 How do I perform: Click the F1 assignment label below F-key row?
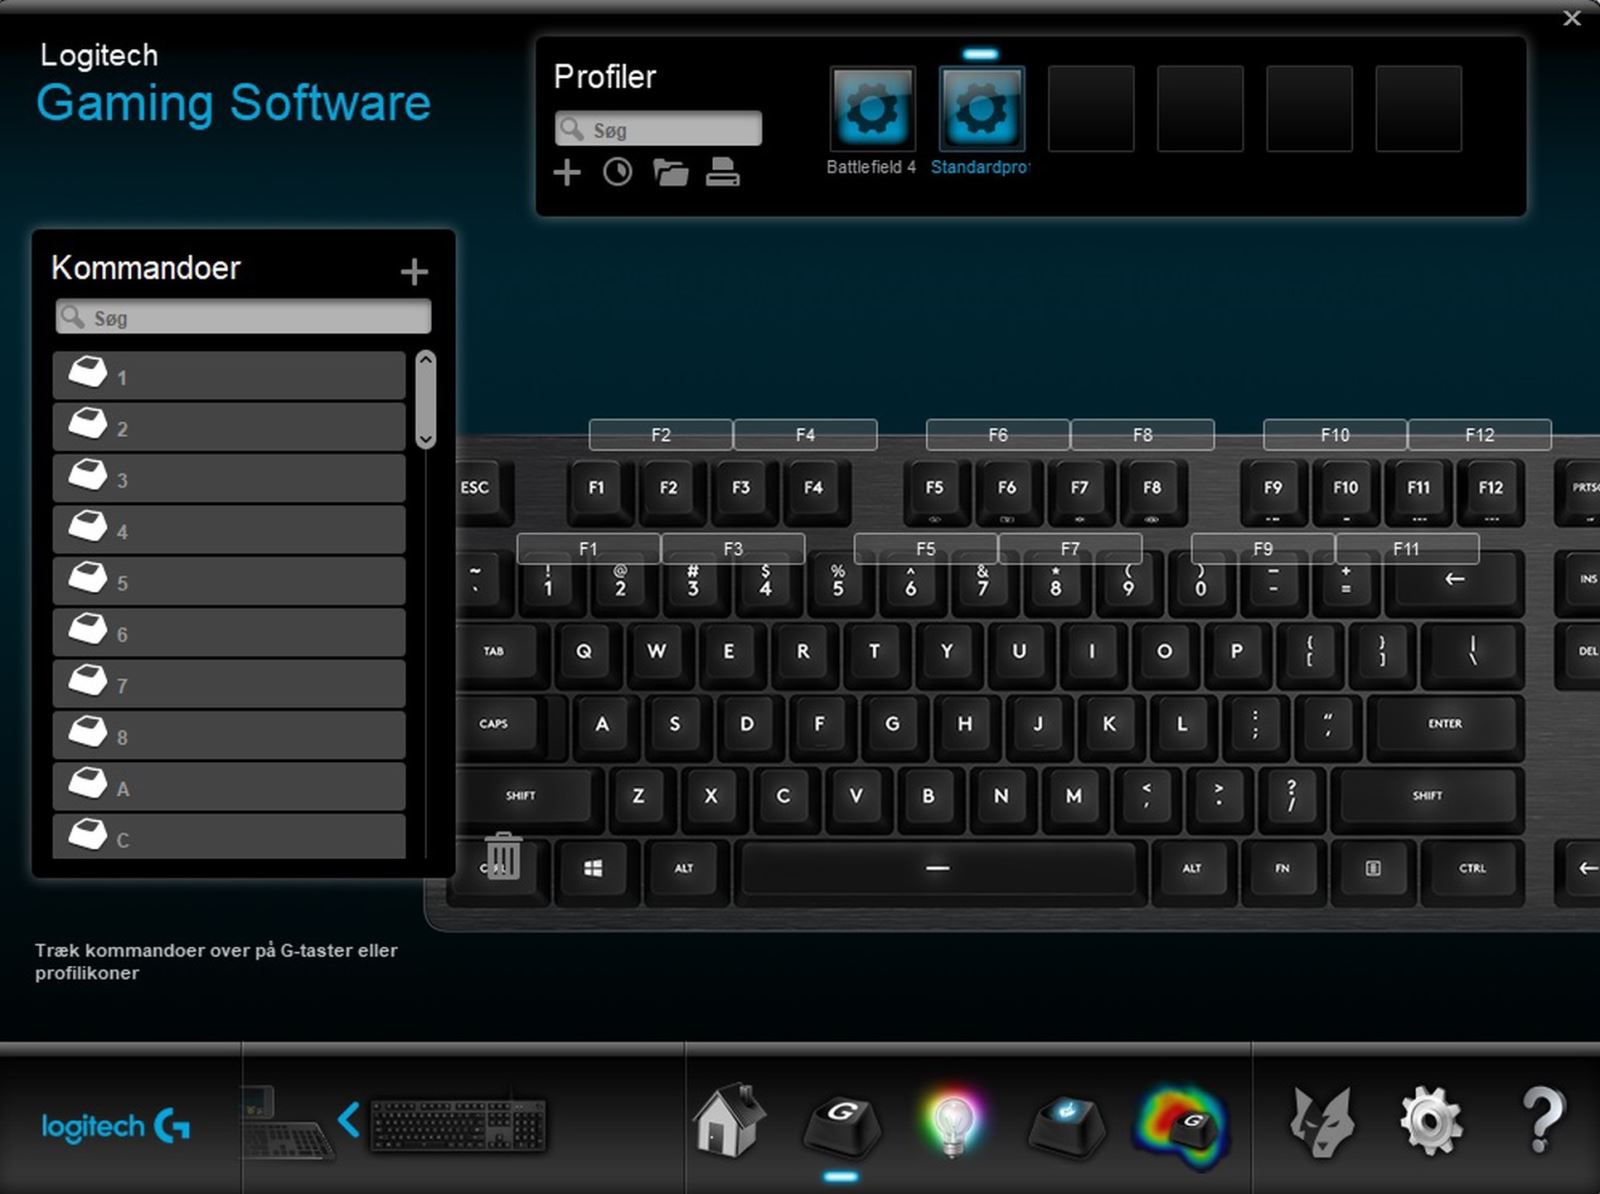pyautogui.click(x=588, y=549)
